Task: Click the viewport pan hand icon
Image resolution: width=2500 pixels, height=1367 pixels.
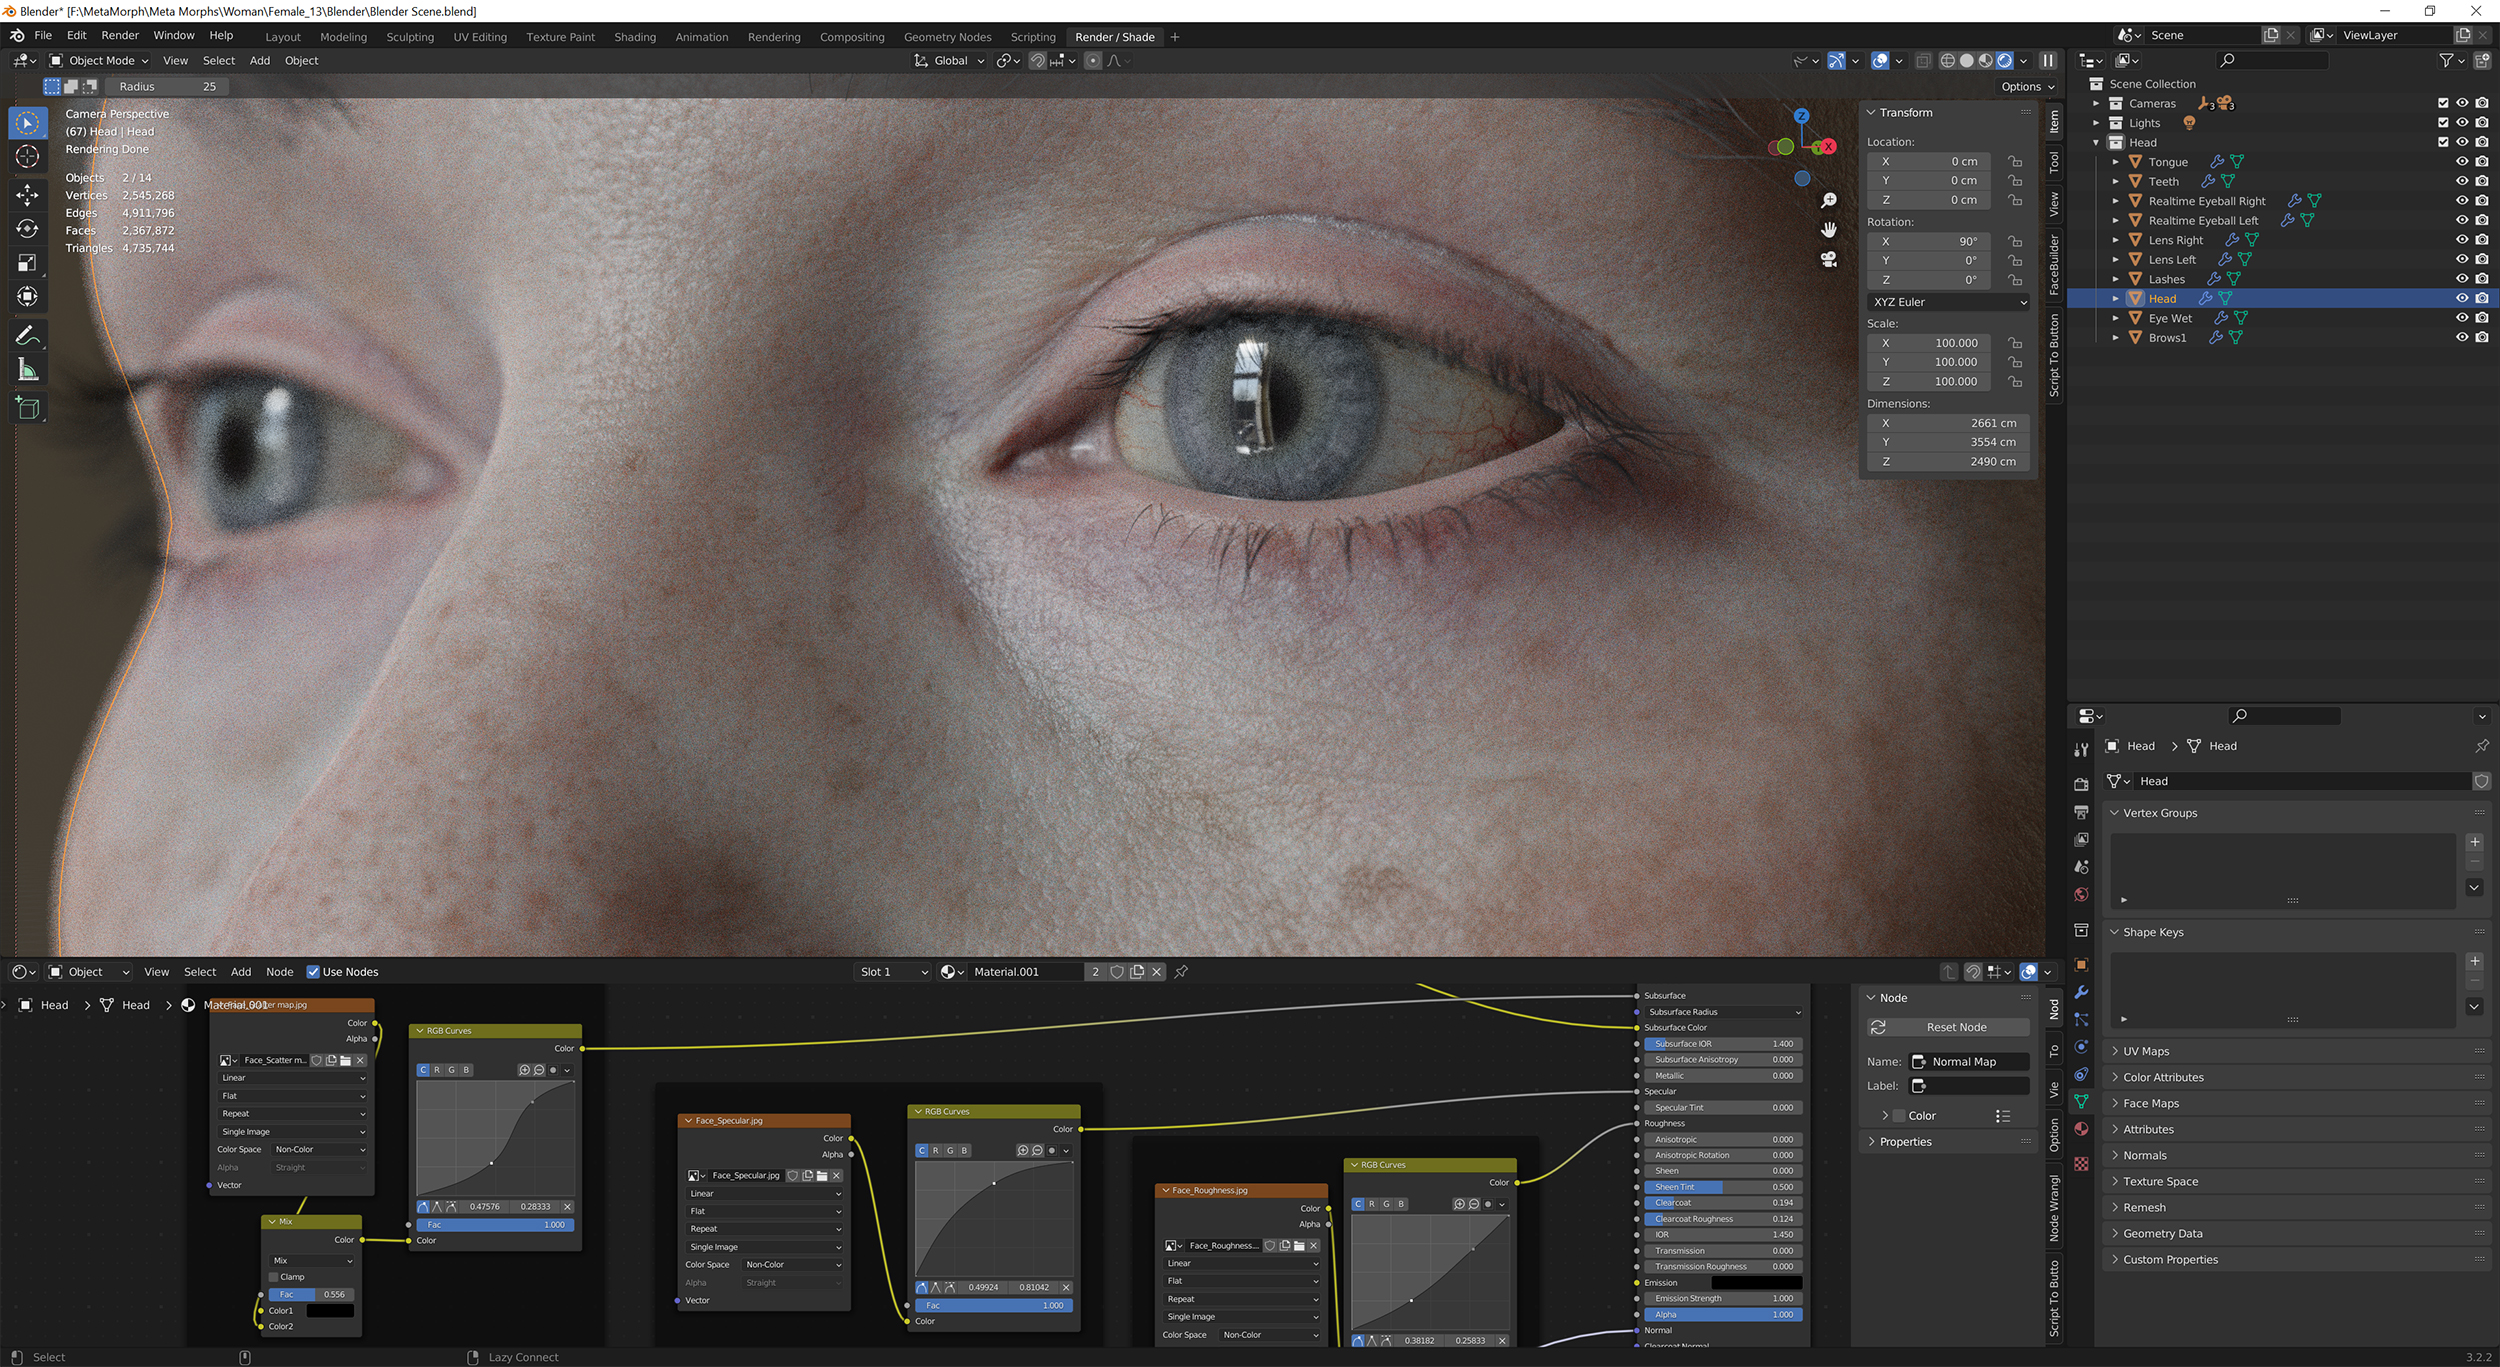Action: (x=1829, y=230)
